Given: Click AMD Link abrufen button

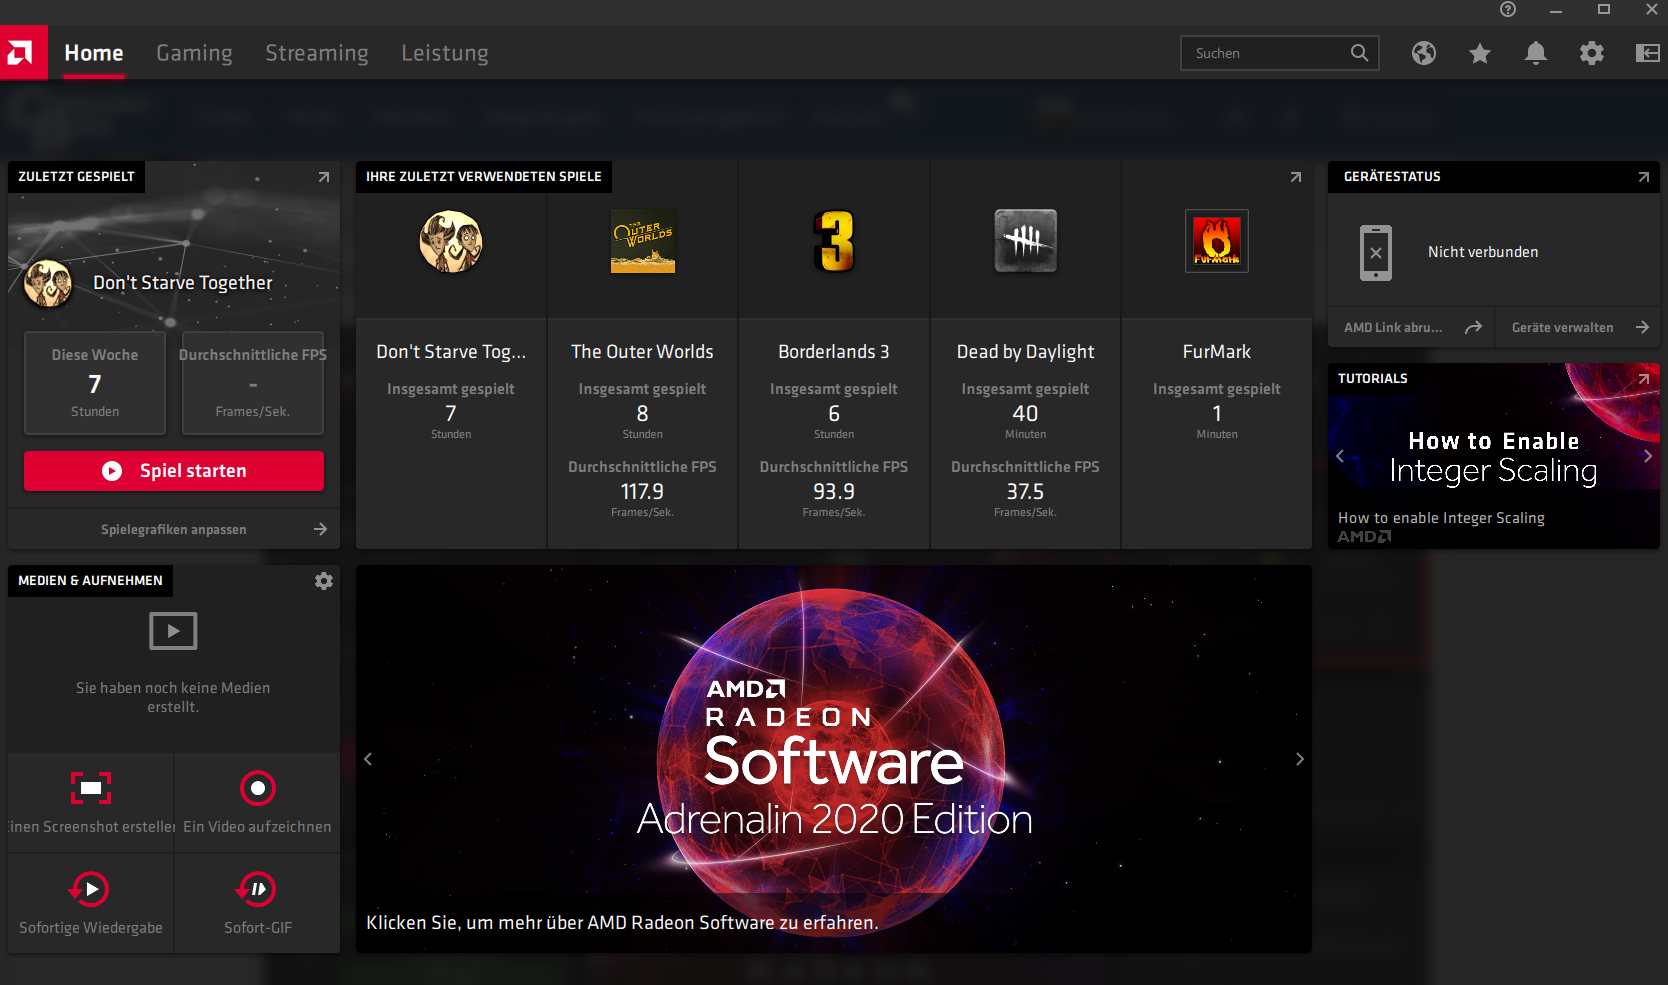Looking at the screenshot, I should click(x=1411, y=327).
